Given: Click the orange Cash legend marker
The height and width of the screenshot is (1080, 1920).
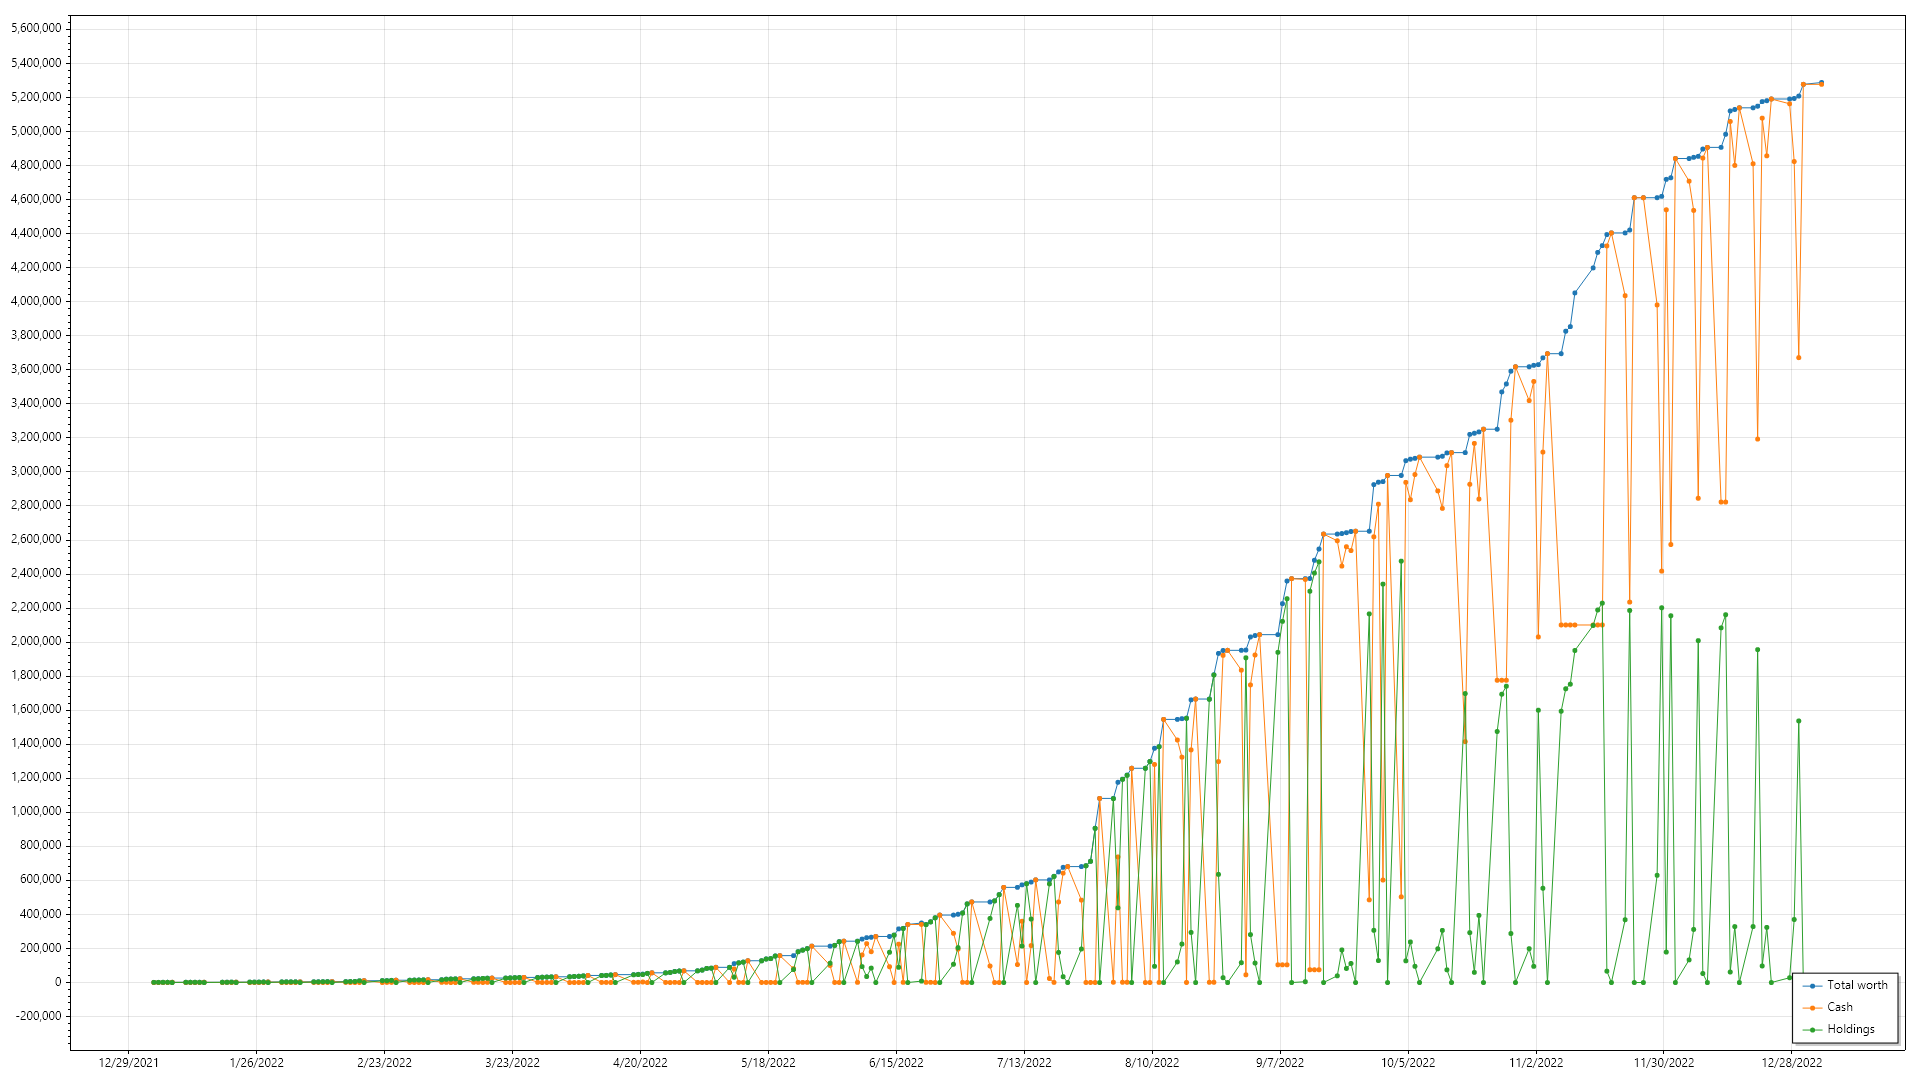Looking at the screenshot, I should coord(1812,1008).
